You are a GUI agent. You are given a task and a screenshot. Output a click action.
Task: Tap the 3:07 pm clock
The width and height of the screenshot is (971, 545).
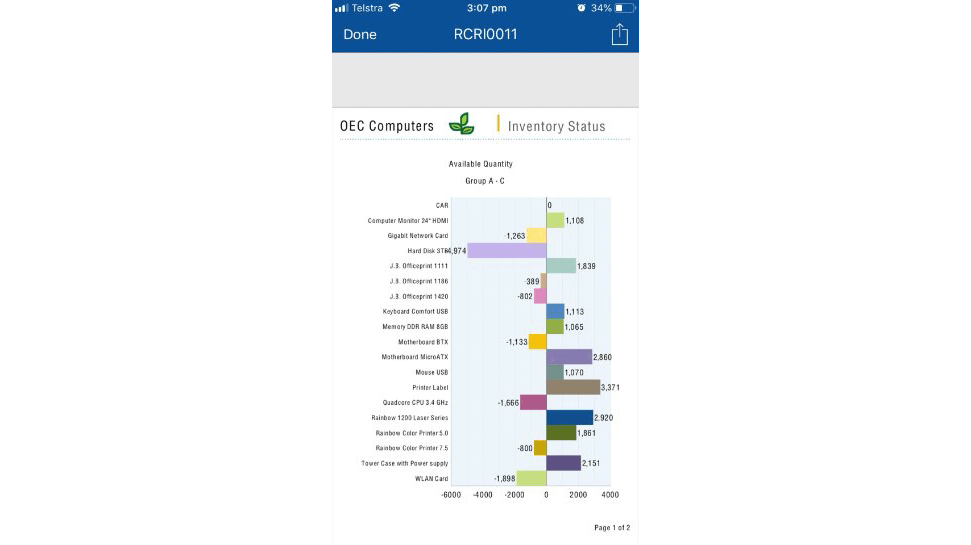(487, 8)
